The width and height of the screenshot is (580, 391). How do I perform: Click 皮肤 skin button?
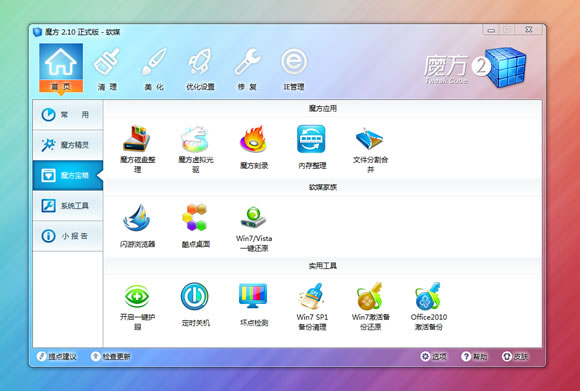[515, 357]
